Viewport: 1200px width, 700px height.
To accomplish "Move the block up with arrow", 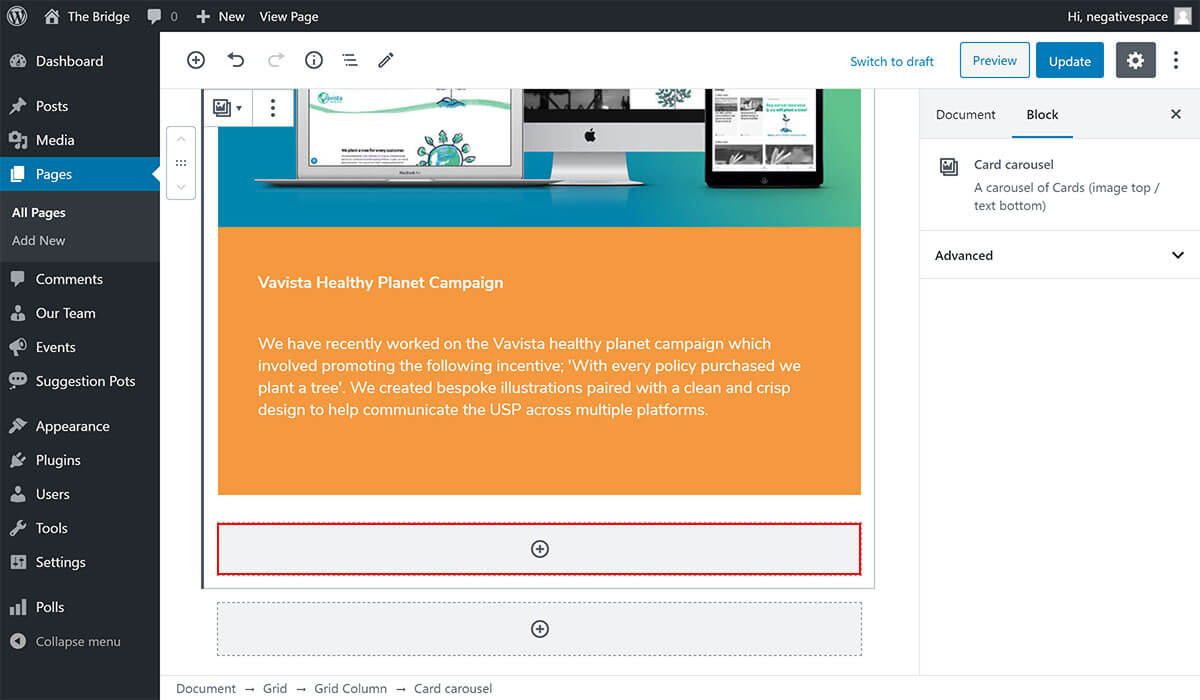I will [x=181, y=139].
